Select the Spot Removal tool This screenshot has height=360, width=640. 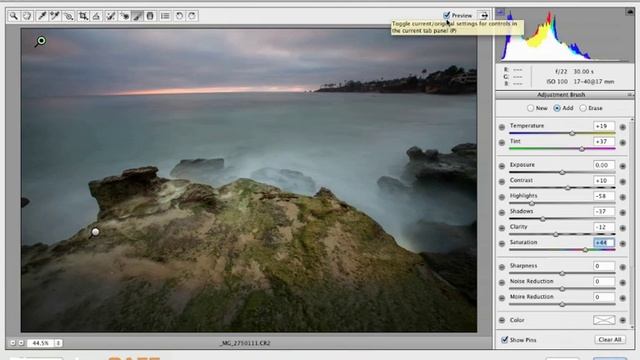tap(110, 16)
